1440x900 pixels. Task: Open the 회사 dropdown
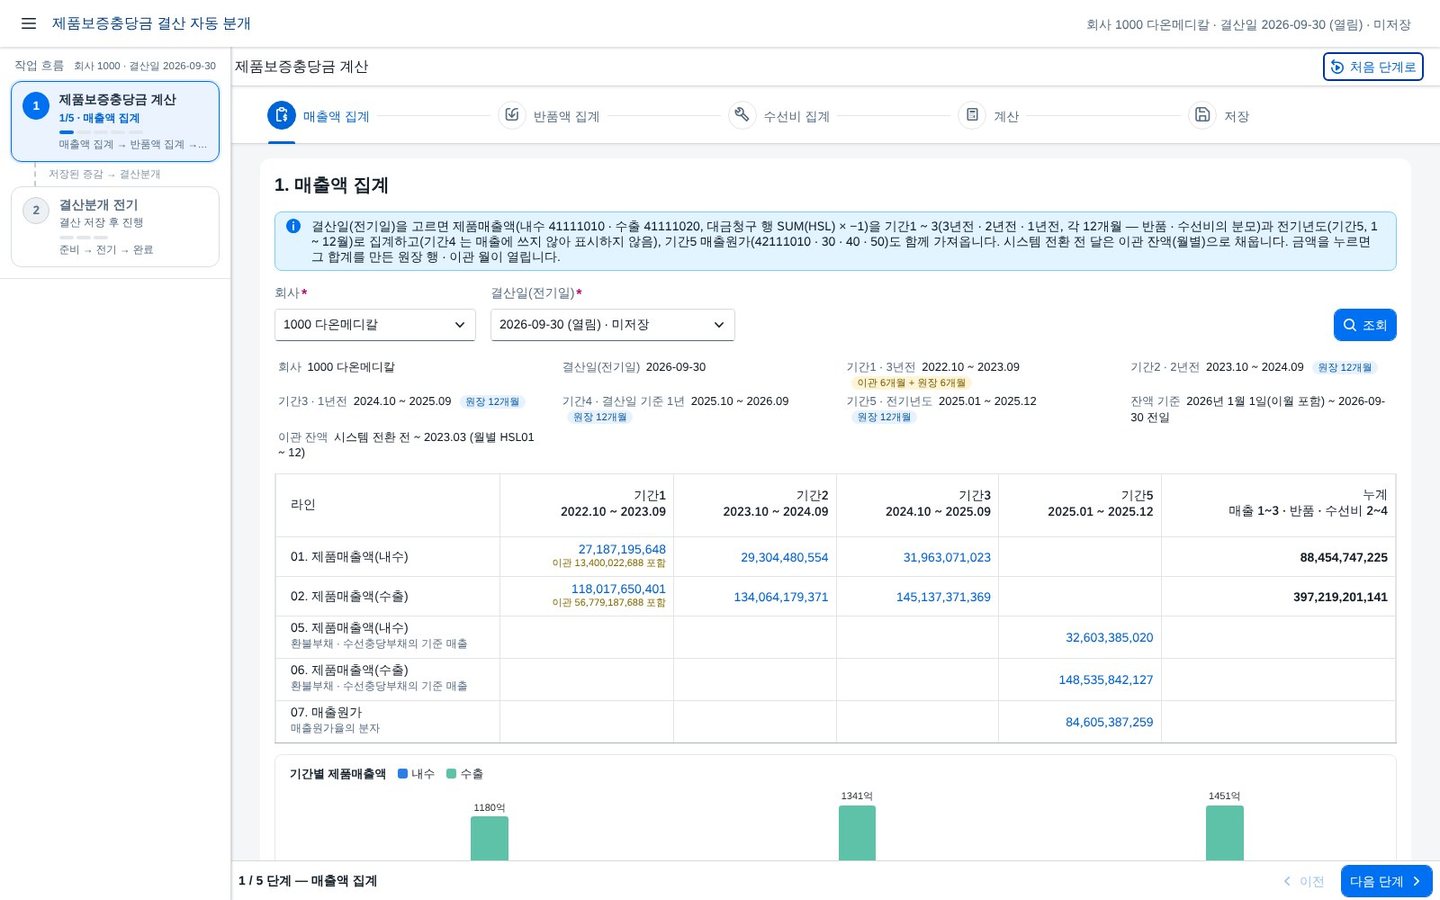coord(375,325)
